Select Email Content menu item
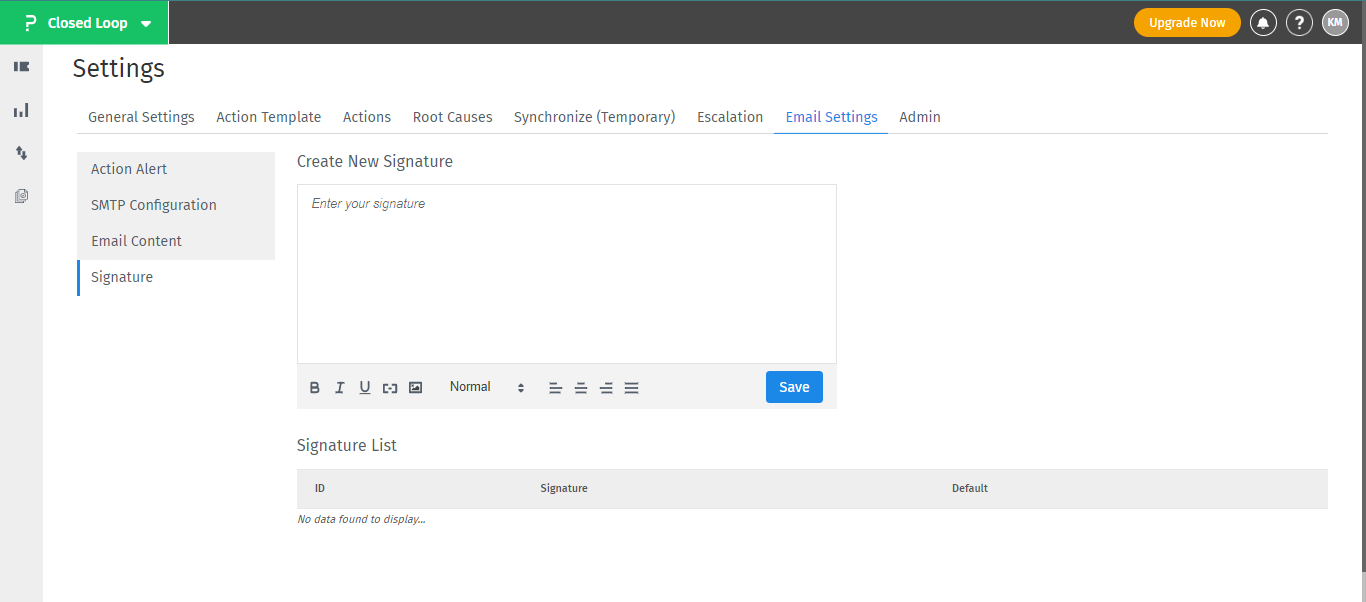Viewport: 1366px width, 602px height. pos(176,241)
